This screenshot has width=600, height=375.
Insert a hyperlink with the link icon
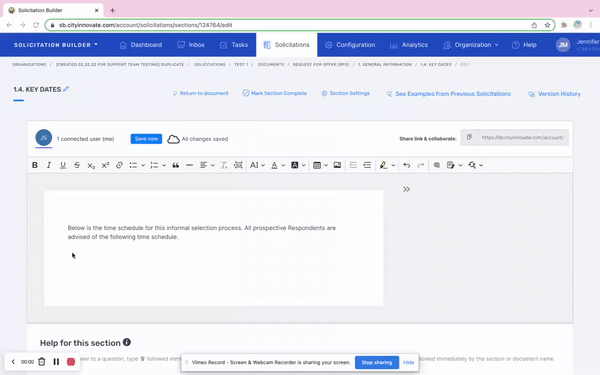[x=119, y=165]
